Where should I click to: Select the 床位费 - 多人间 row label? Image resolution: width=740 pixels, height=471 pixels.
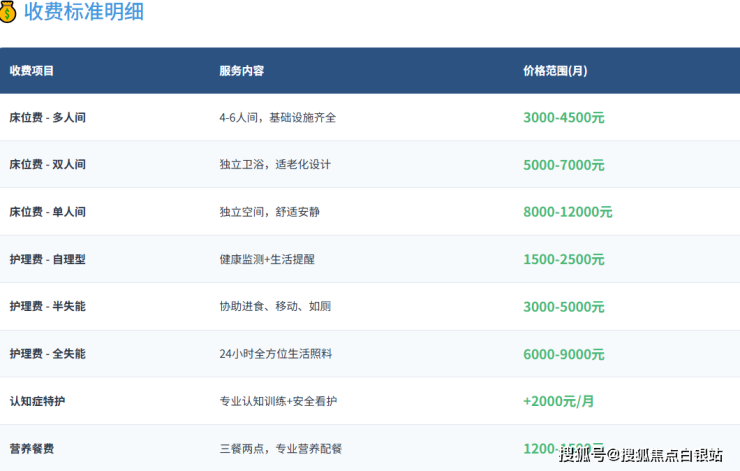[x=47, y=118]
